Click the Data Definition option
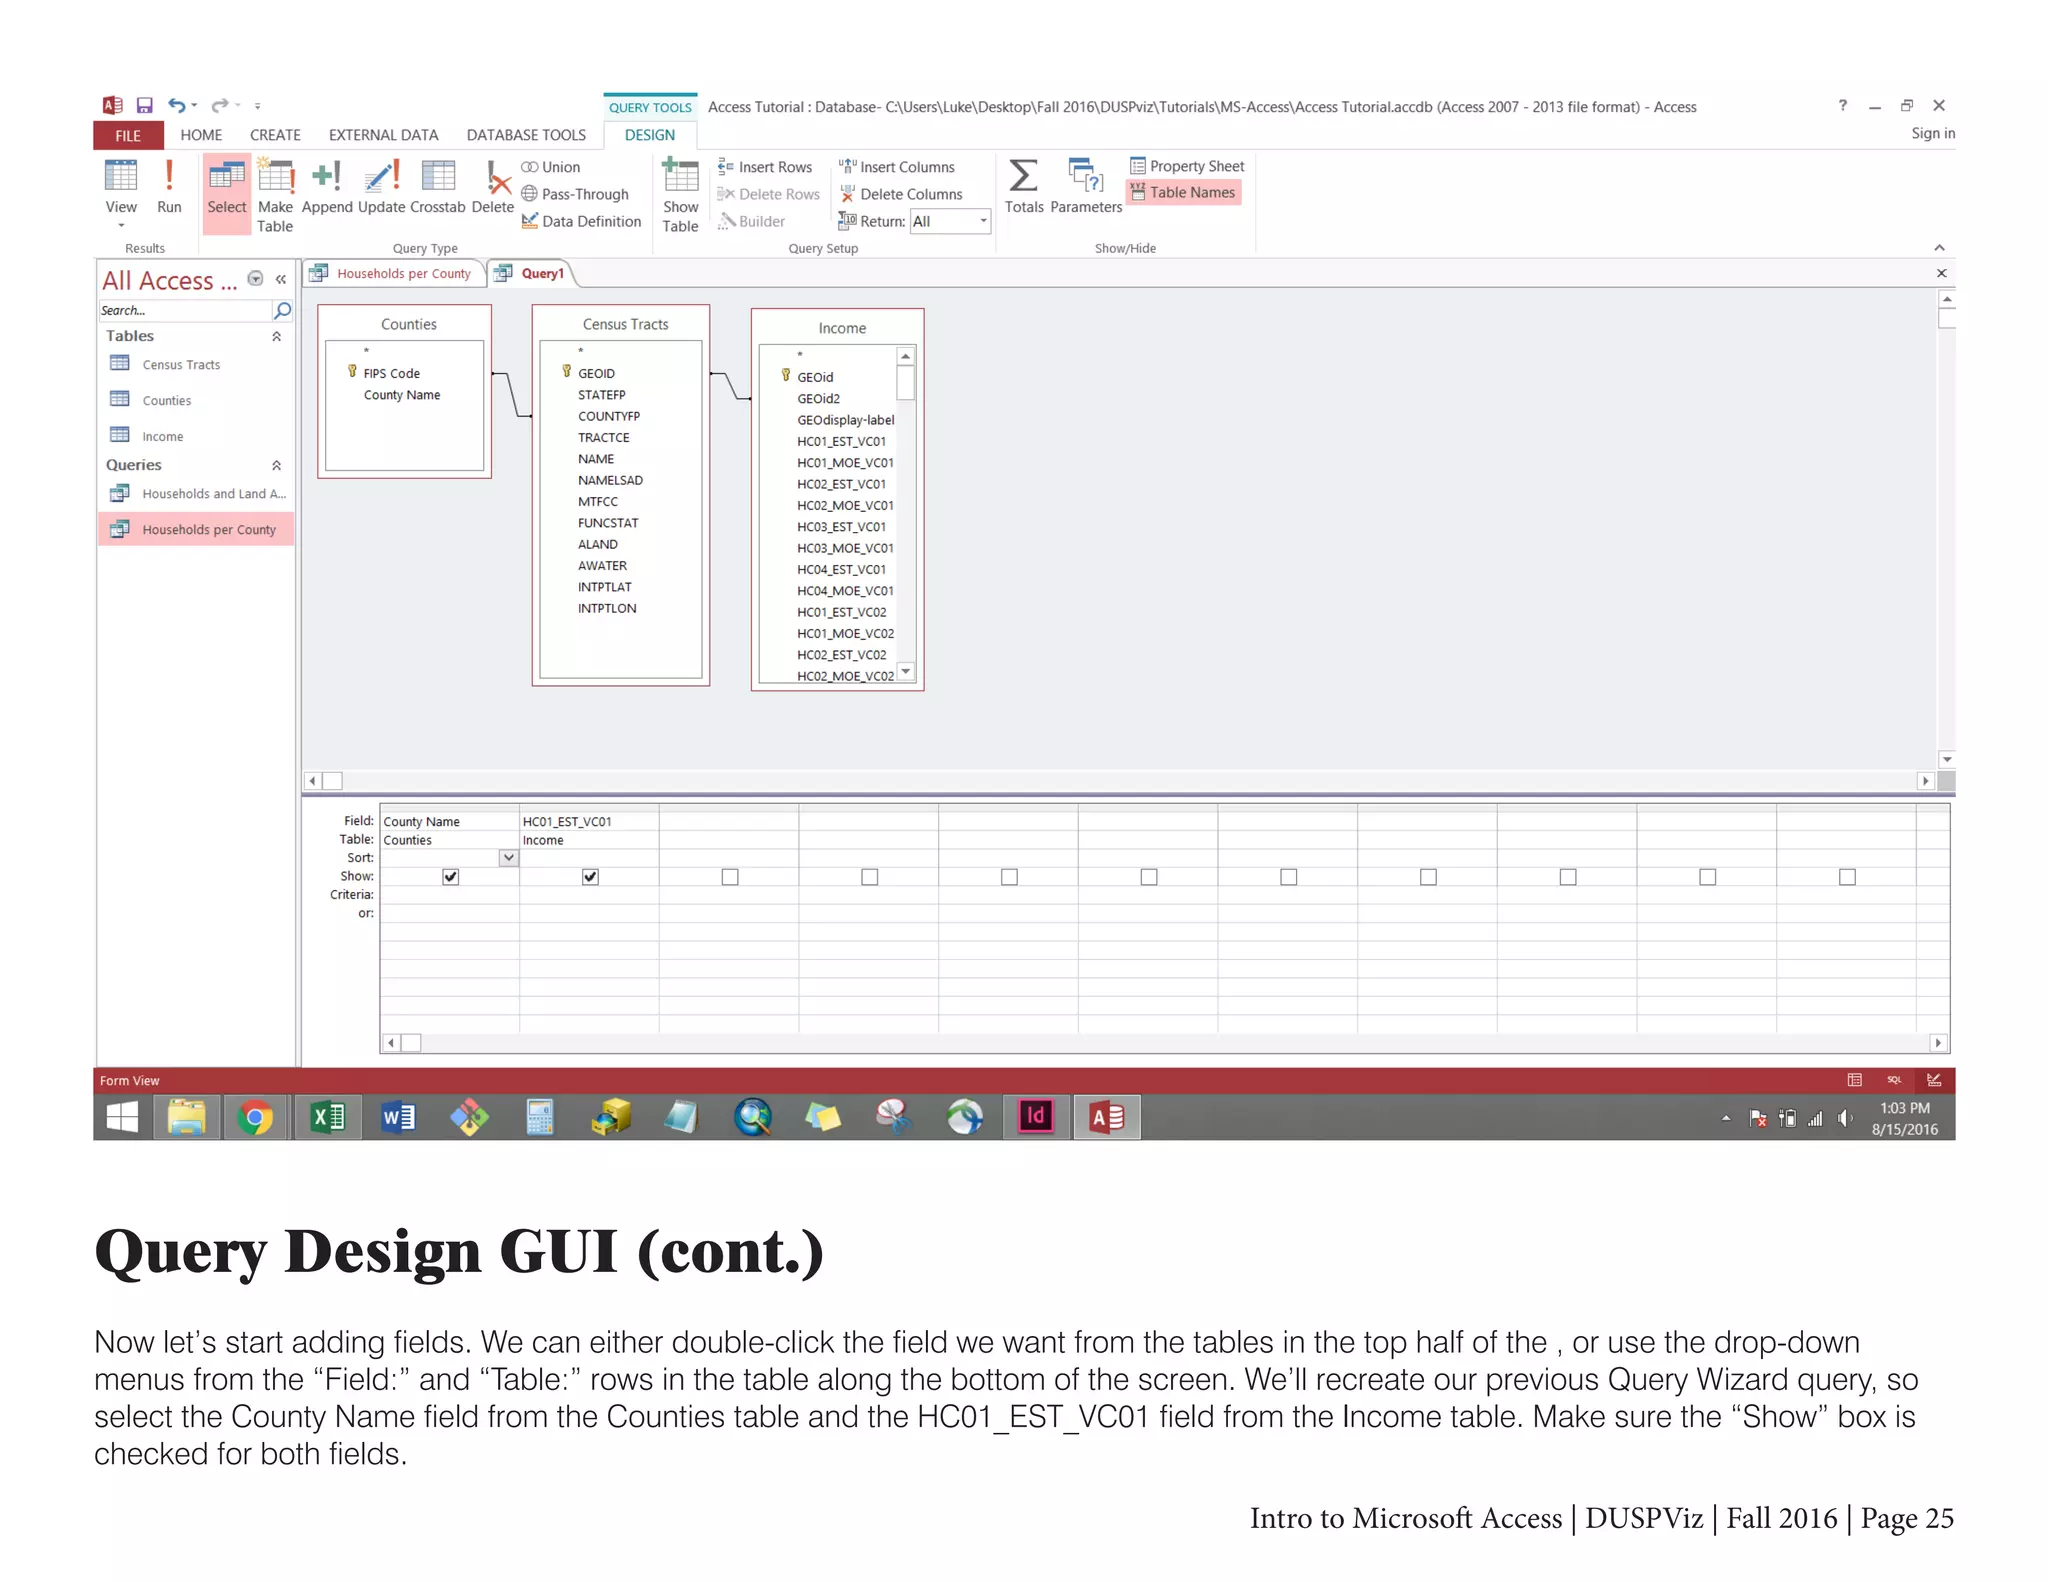2048x1582 pixels. pos(582,221)
